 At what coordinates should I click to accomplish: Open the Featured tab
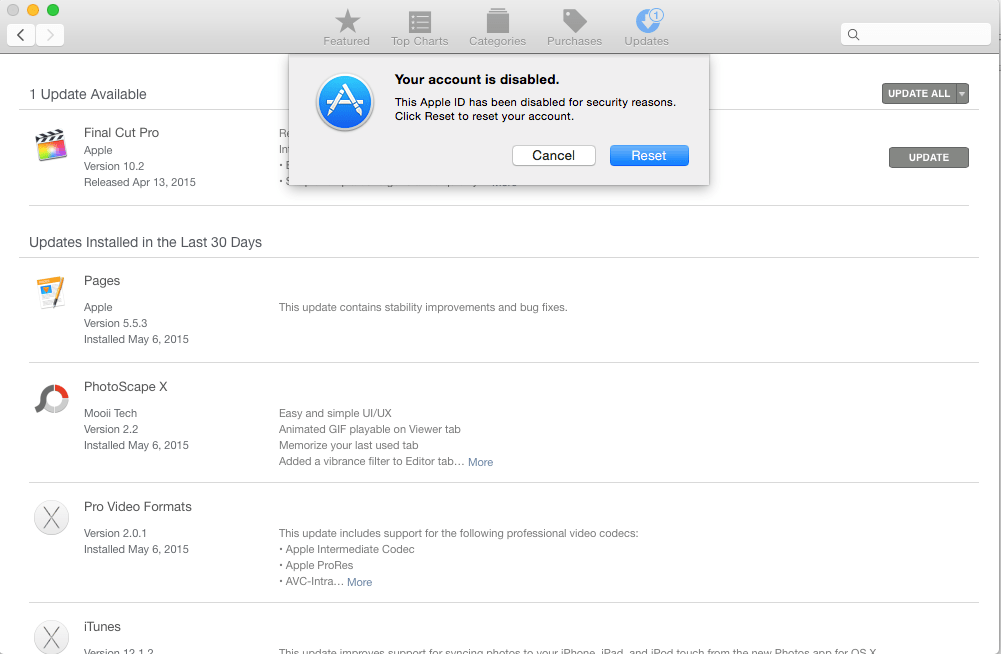[347, 28]
